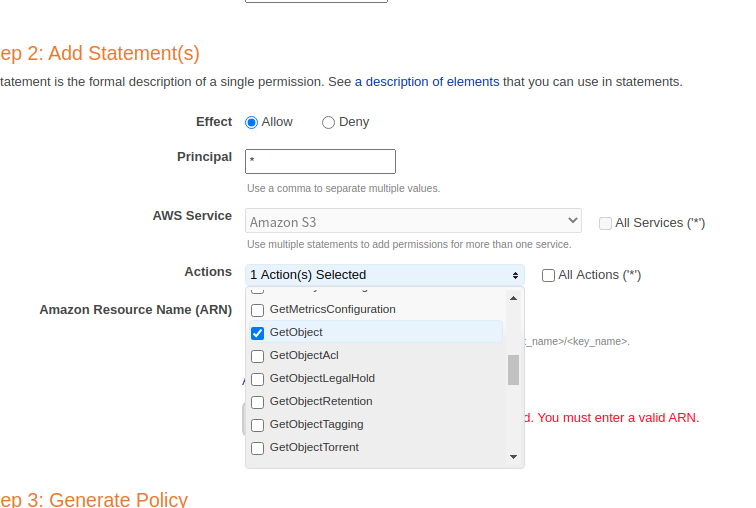Click the Actions dropdown arrow icon
Image resolution: width=756 pixels, height=508 pixels.
point(516,275)
